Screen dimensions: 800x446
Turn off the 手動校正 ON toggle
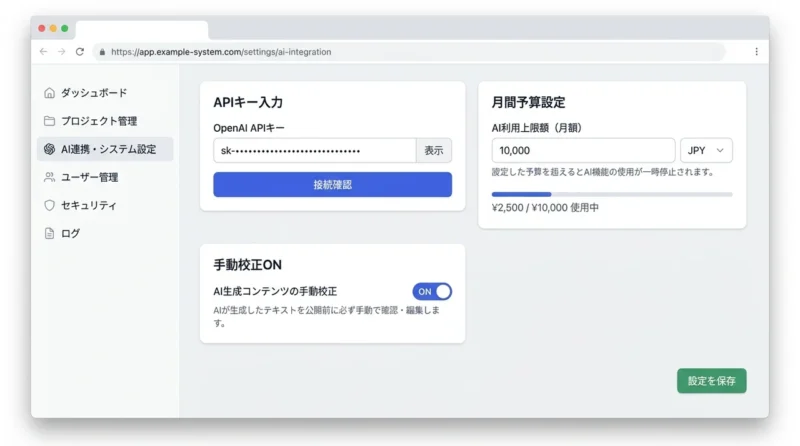click(432, 291)
